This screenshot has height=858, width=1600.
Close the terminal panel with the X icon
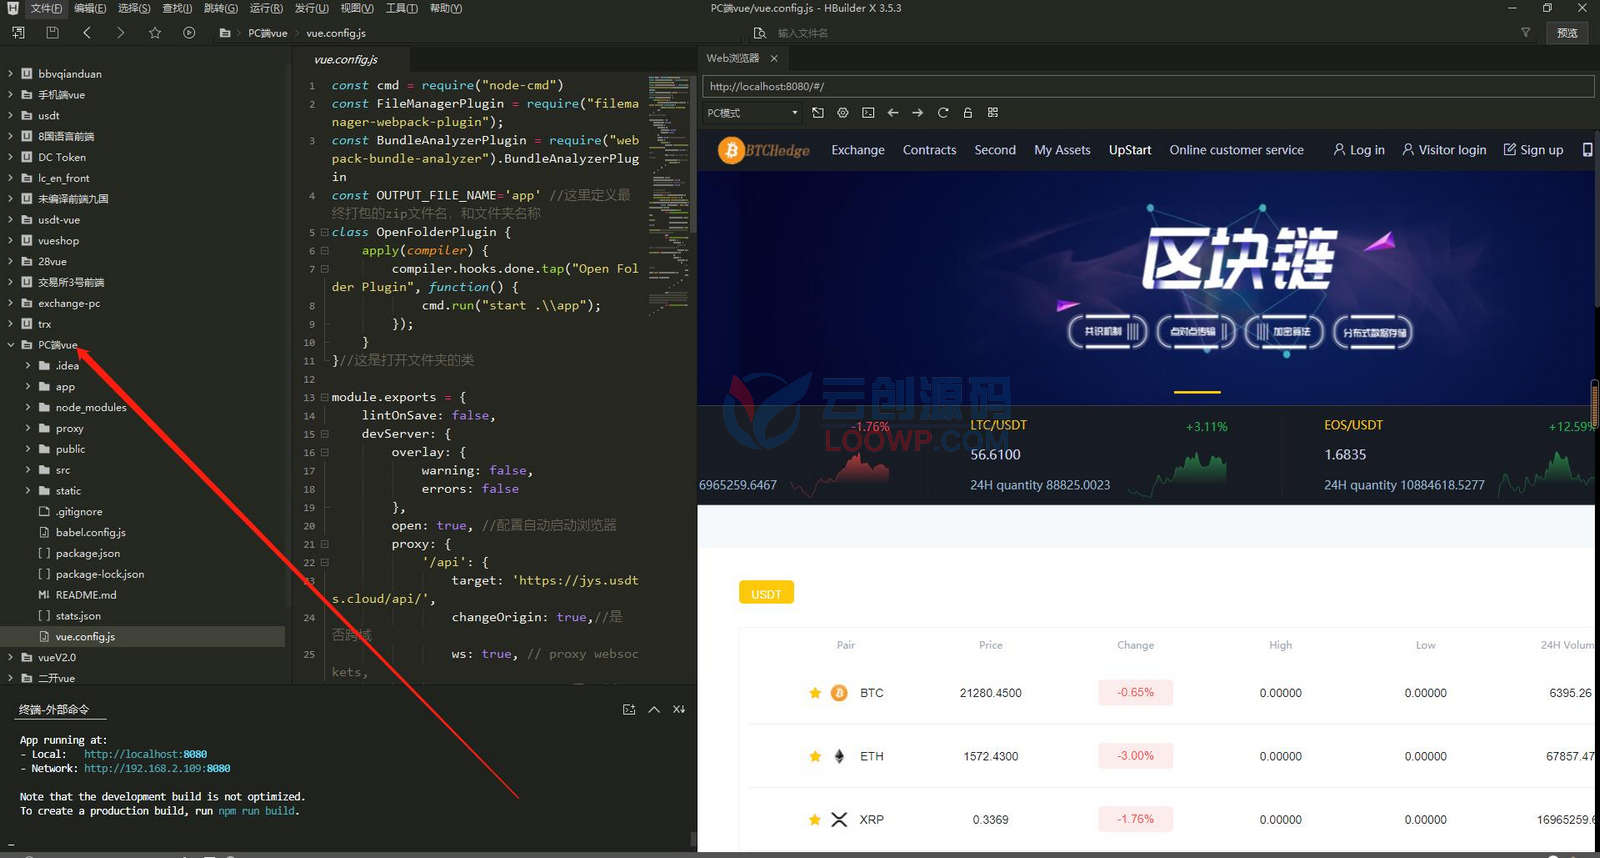pyautogui.click(x=679, y=709)
